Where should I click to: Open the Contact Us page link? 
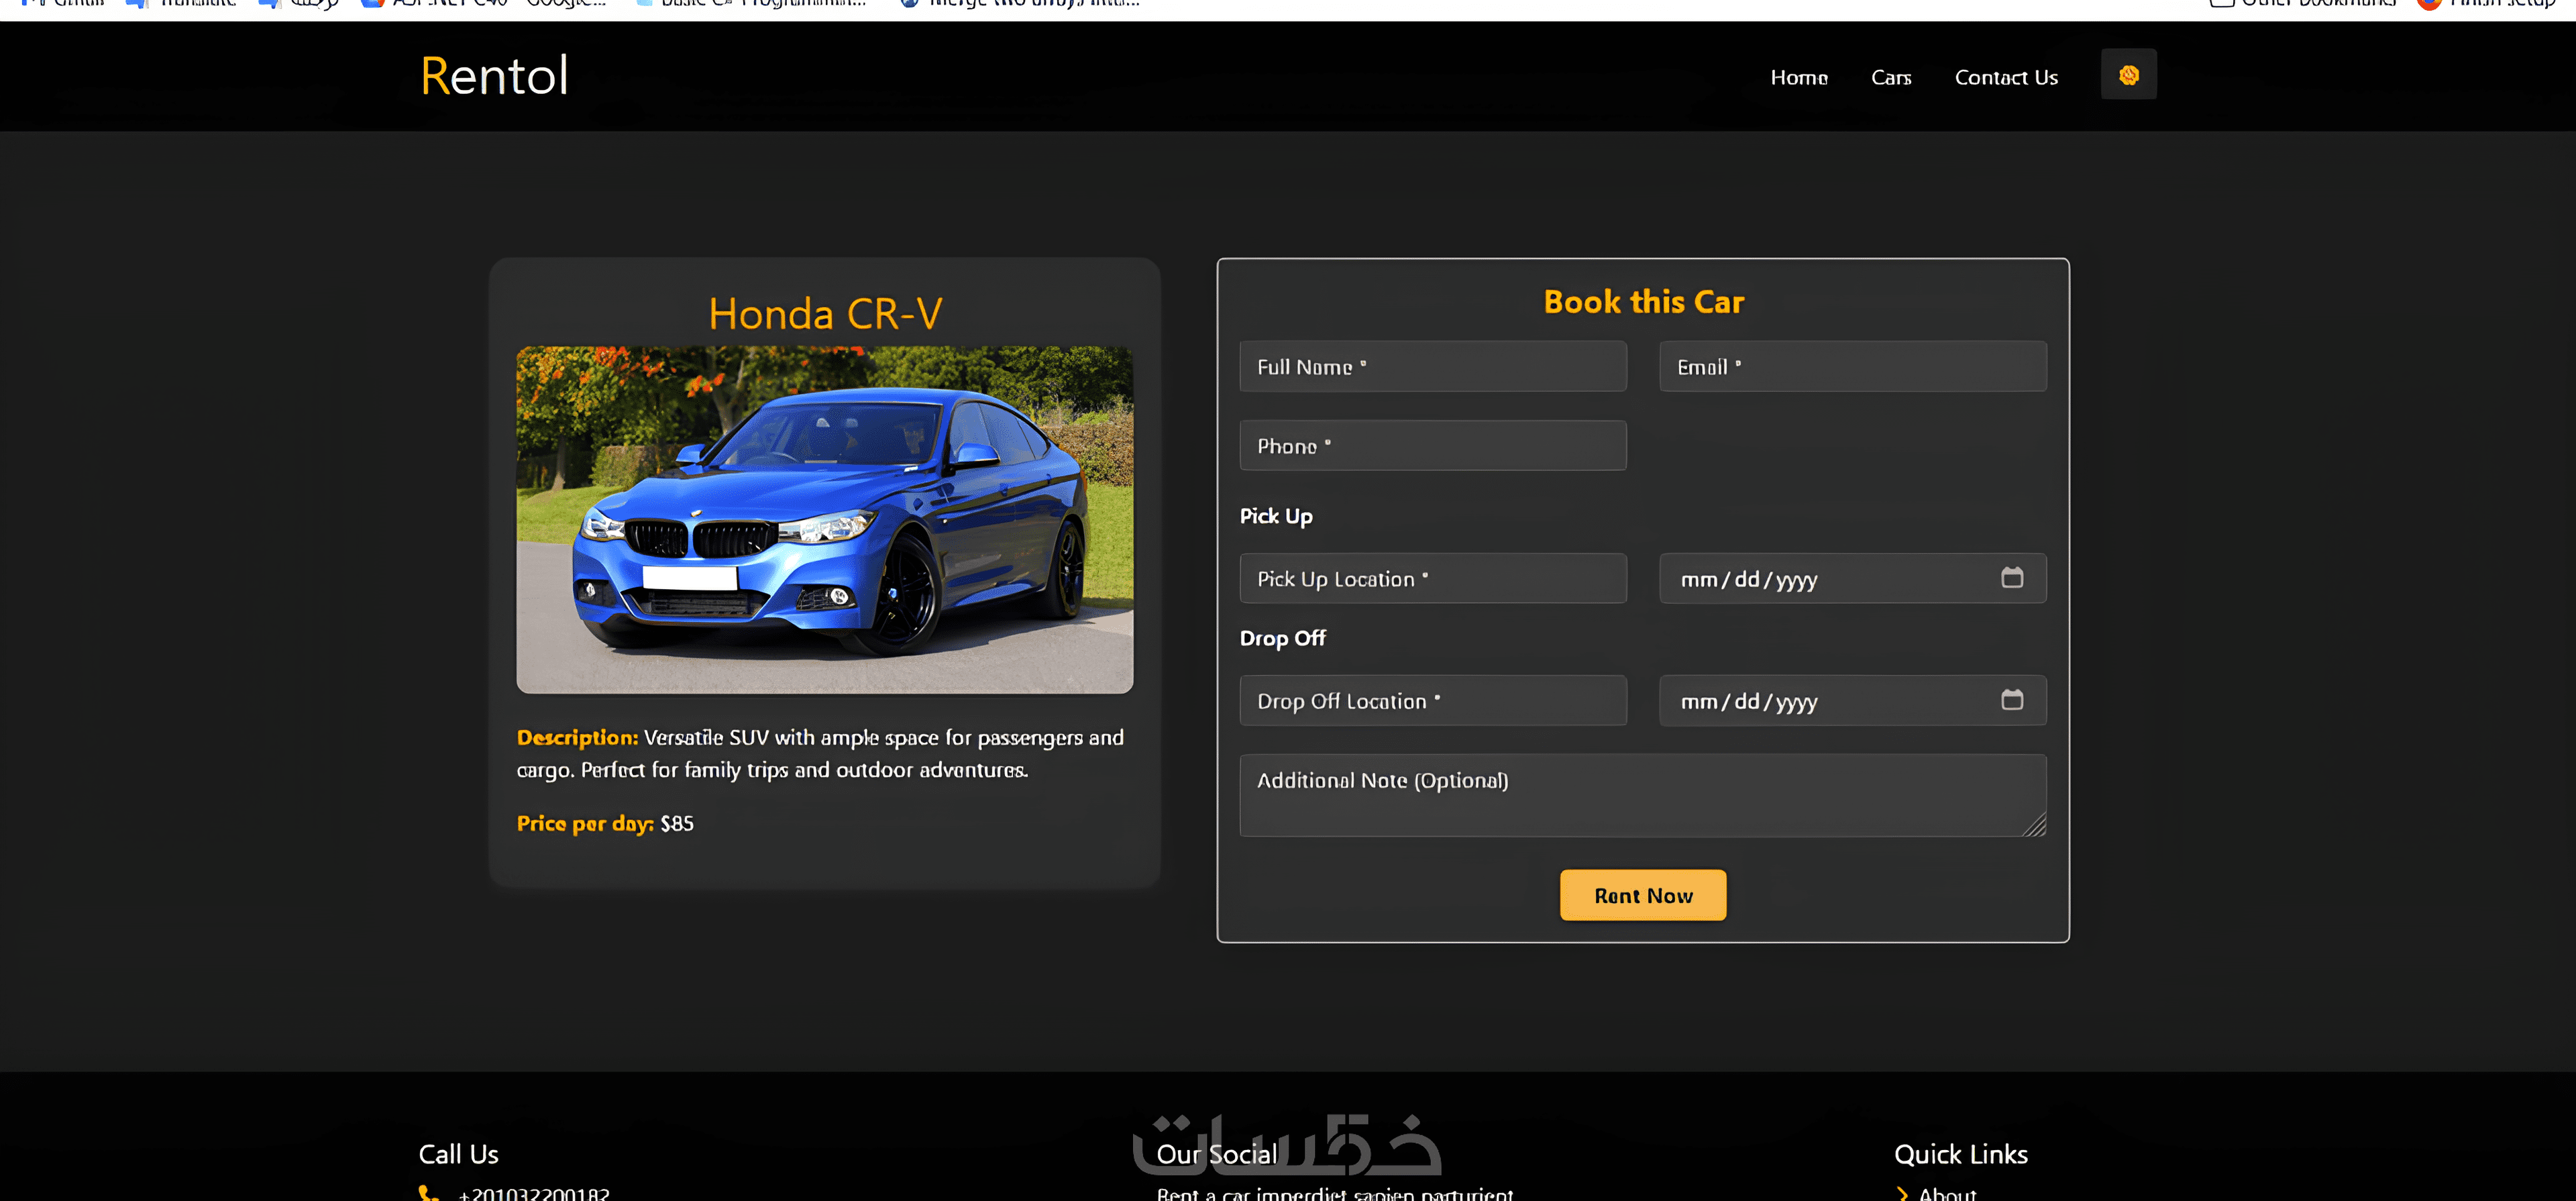tap(2005, 78)
